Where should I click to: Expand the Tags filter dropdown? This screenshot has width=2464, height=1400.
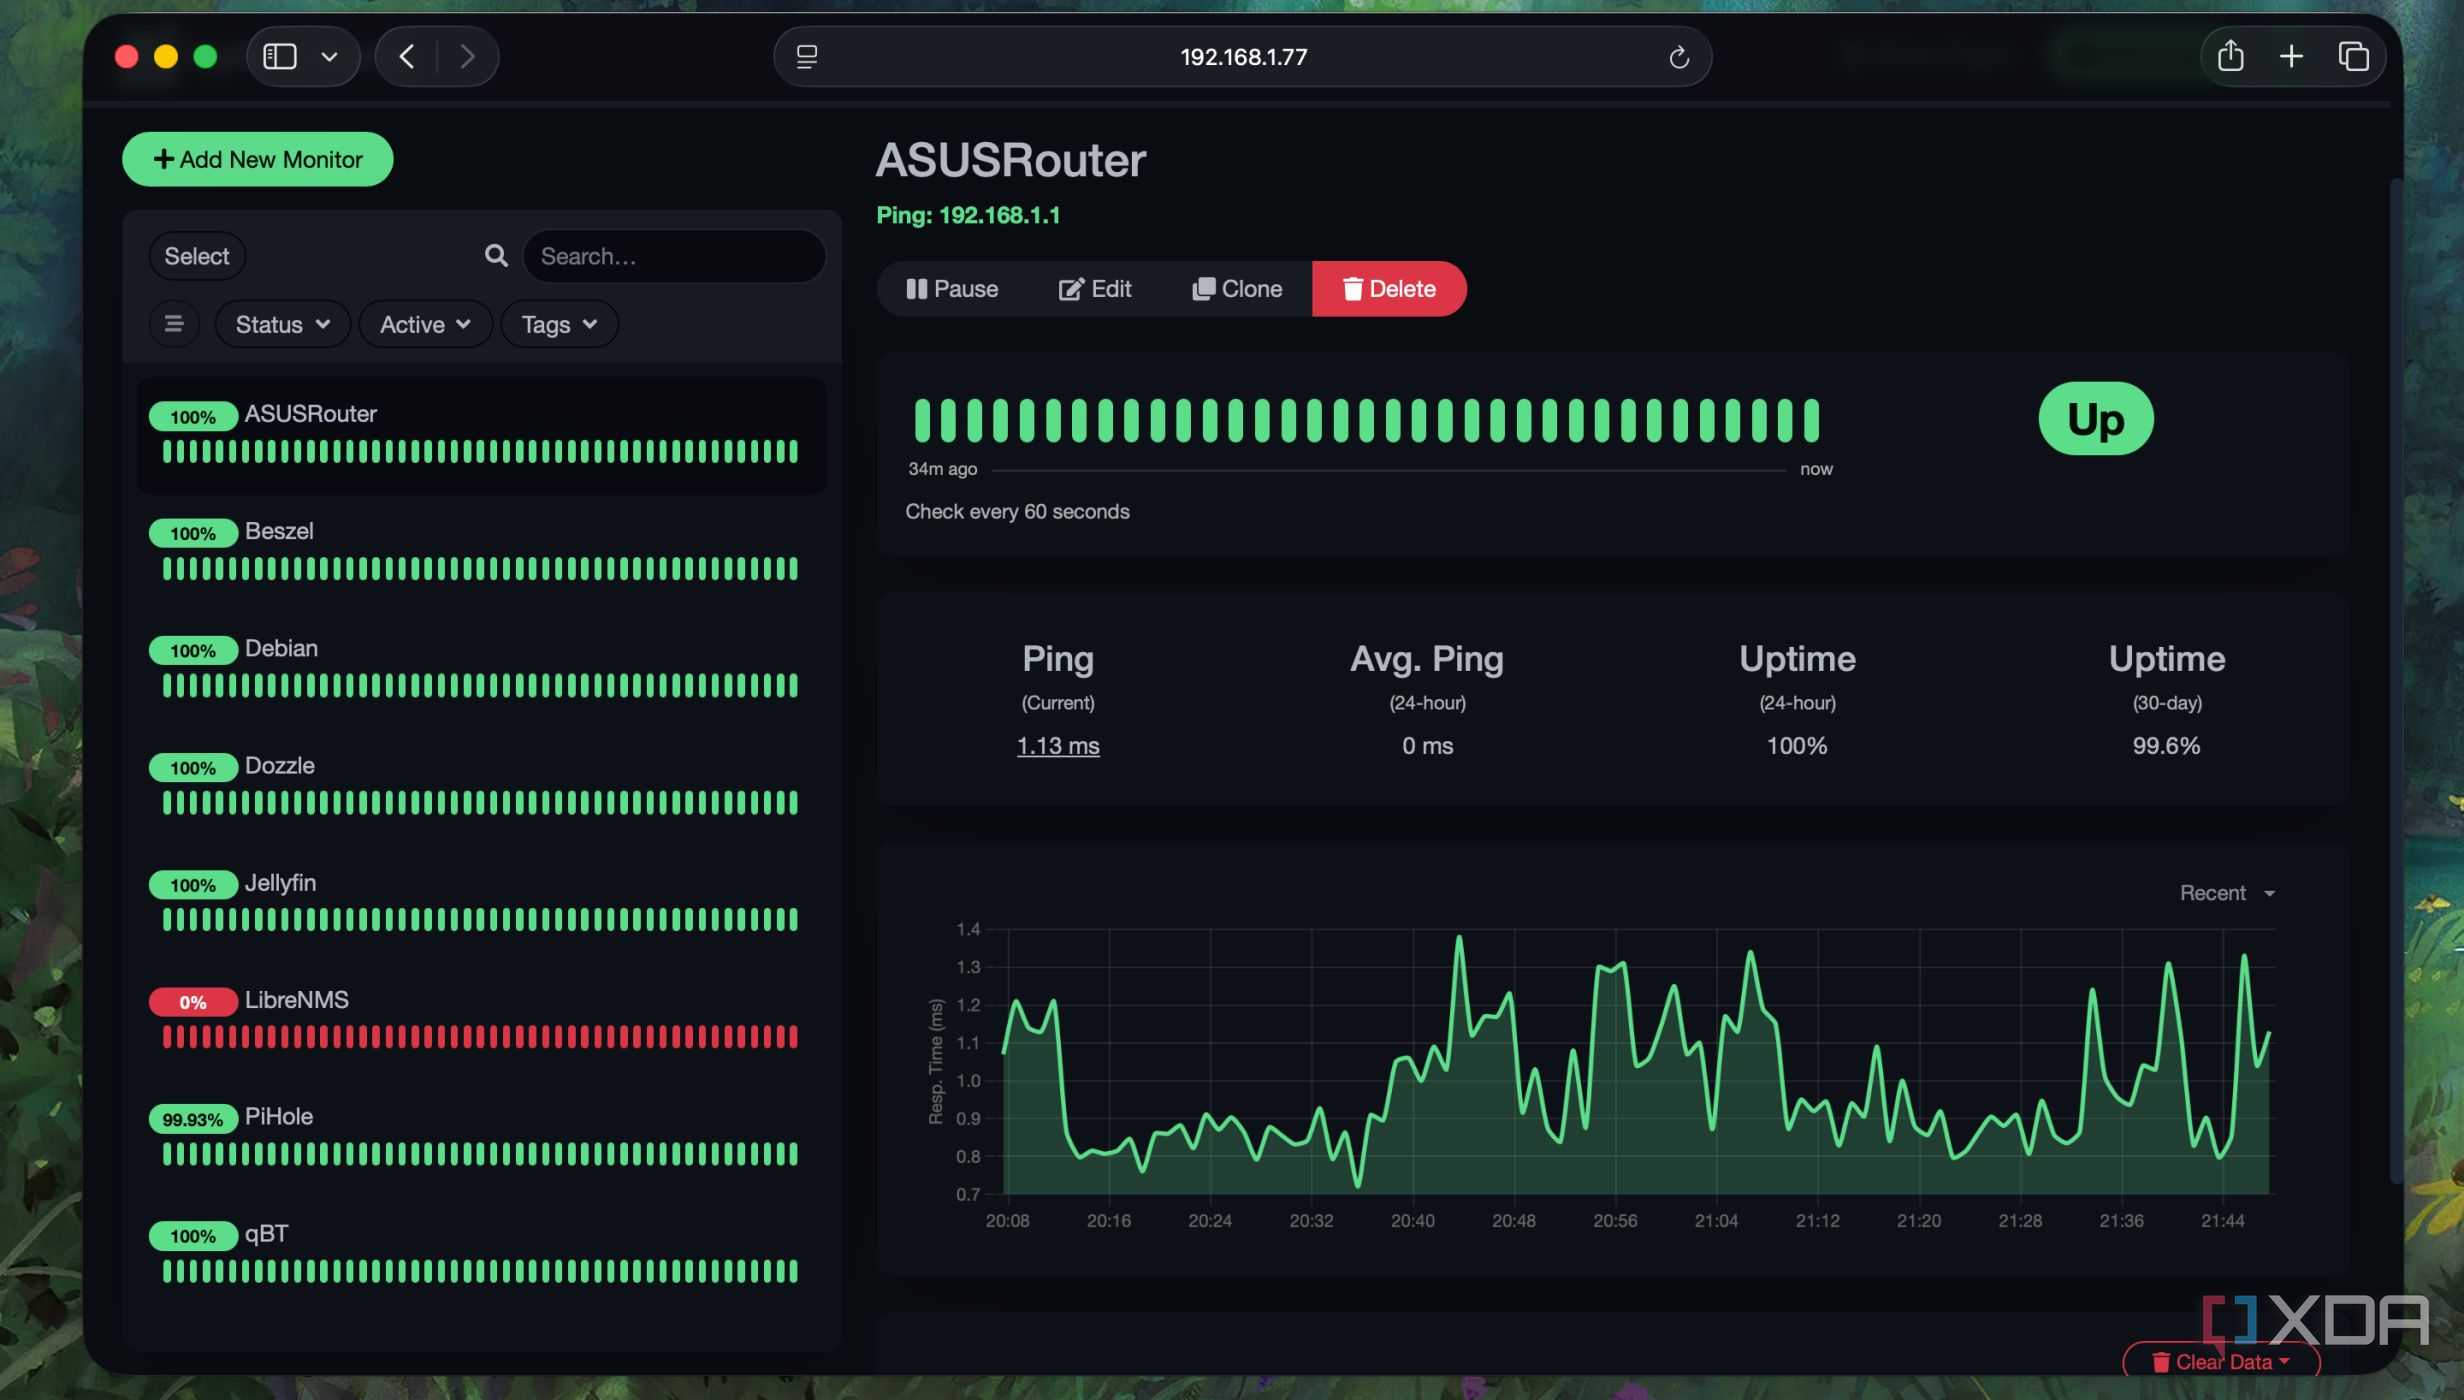559,324
